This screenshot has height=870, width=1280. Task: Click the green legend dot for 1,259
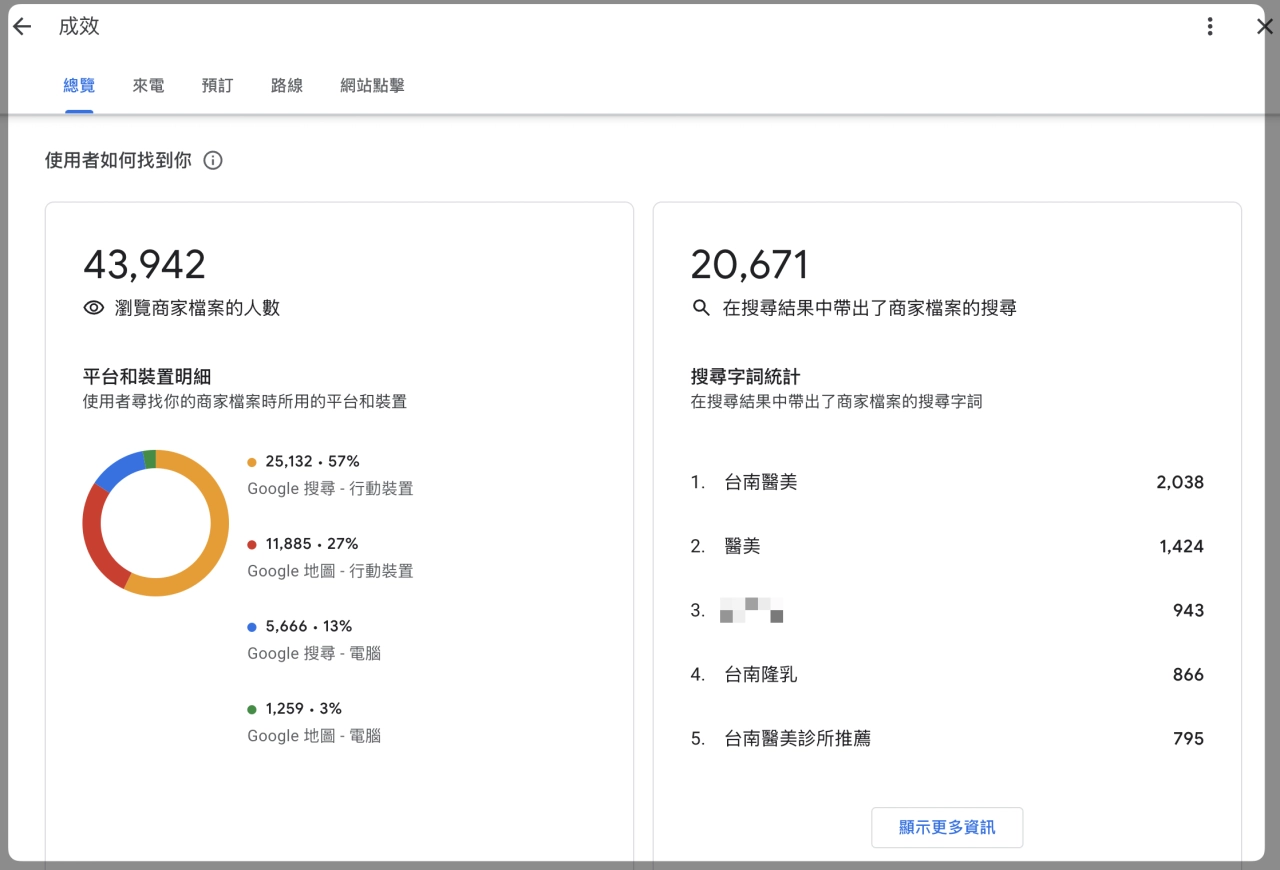[x=252, y=709]
